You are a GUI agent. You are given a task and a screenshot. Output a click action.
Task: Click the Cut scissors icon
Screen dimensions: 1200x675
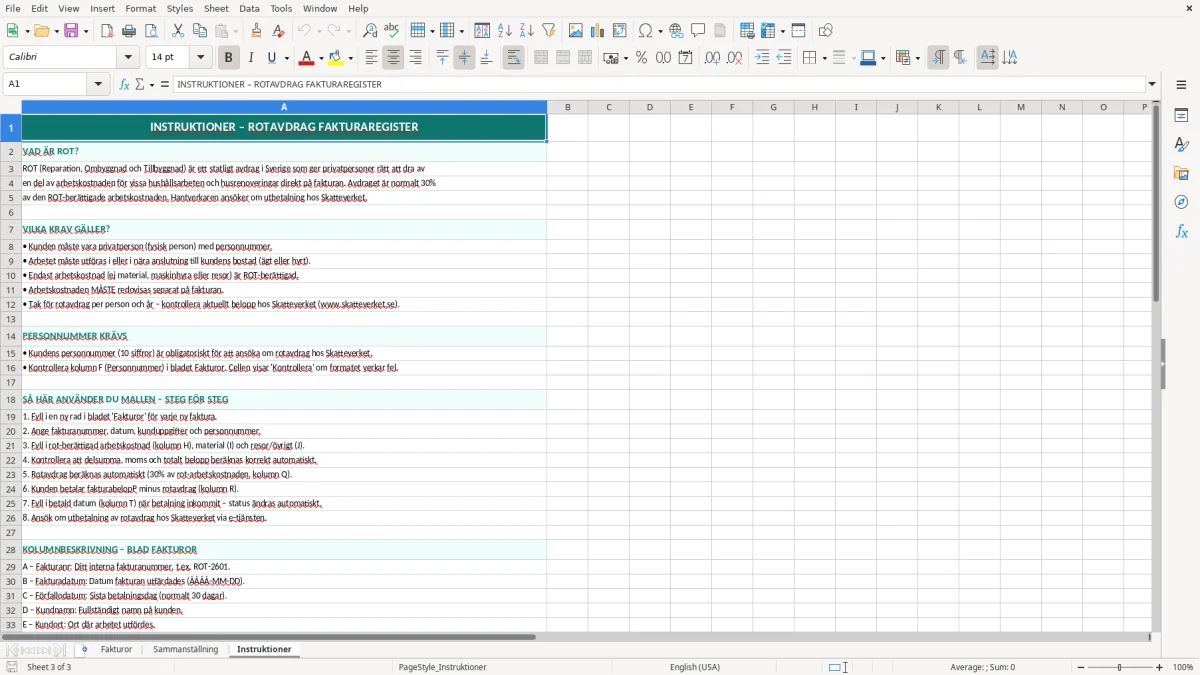(x=178, y=31)
